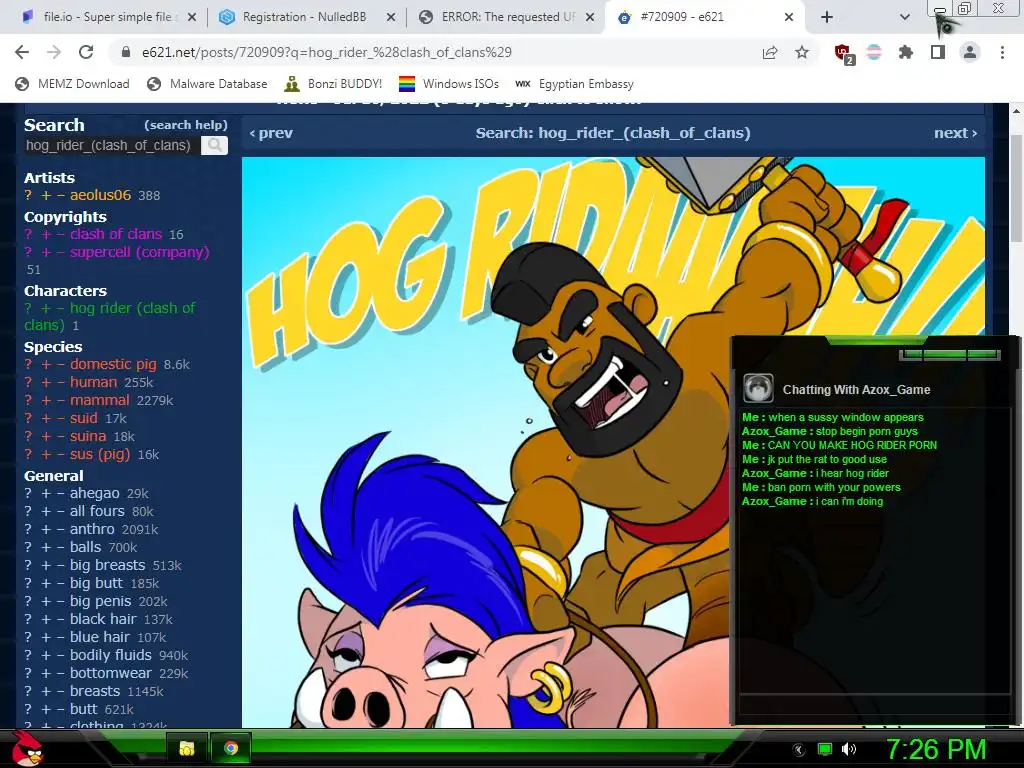Add bottomwear tag with plus sign
Image resolution: width=1024 pixels, height=768 pixels.
[x=46, y=673]
